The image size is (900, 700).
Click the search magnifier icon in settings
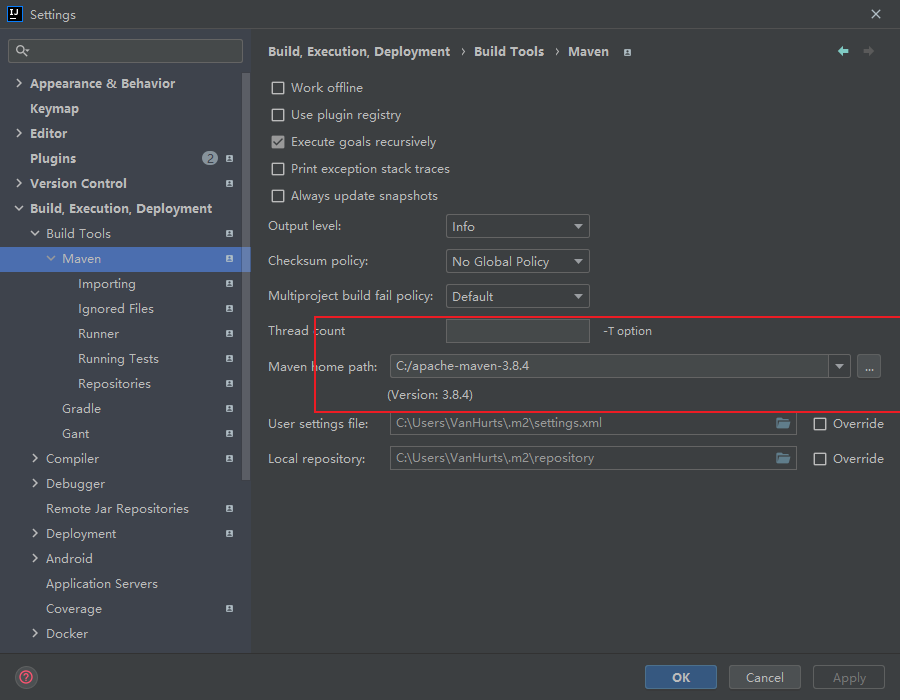click(22, 50)
